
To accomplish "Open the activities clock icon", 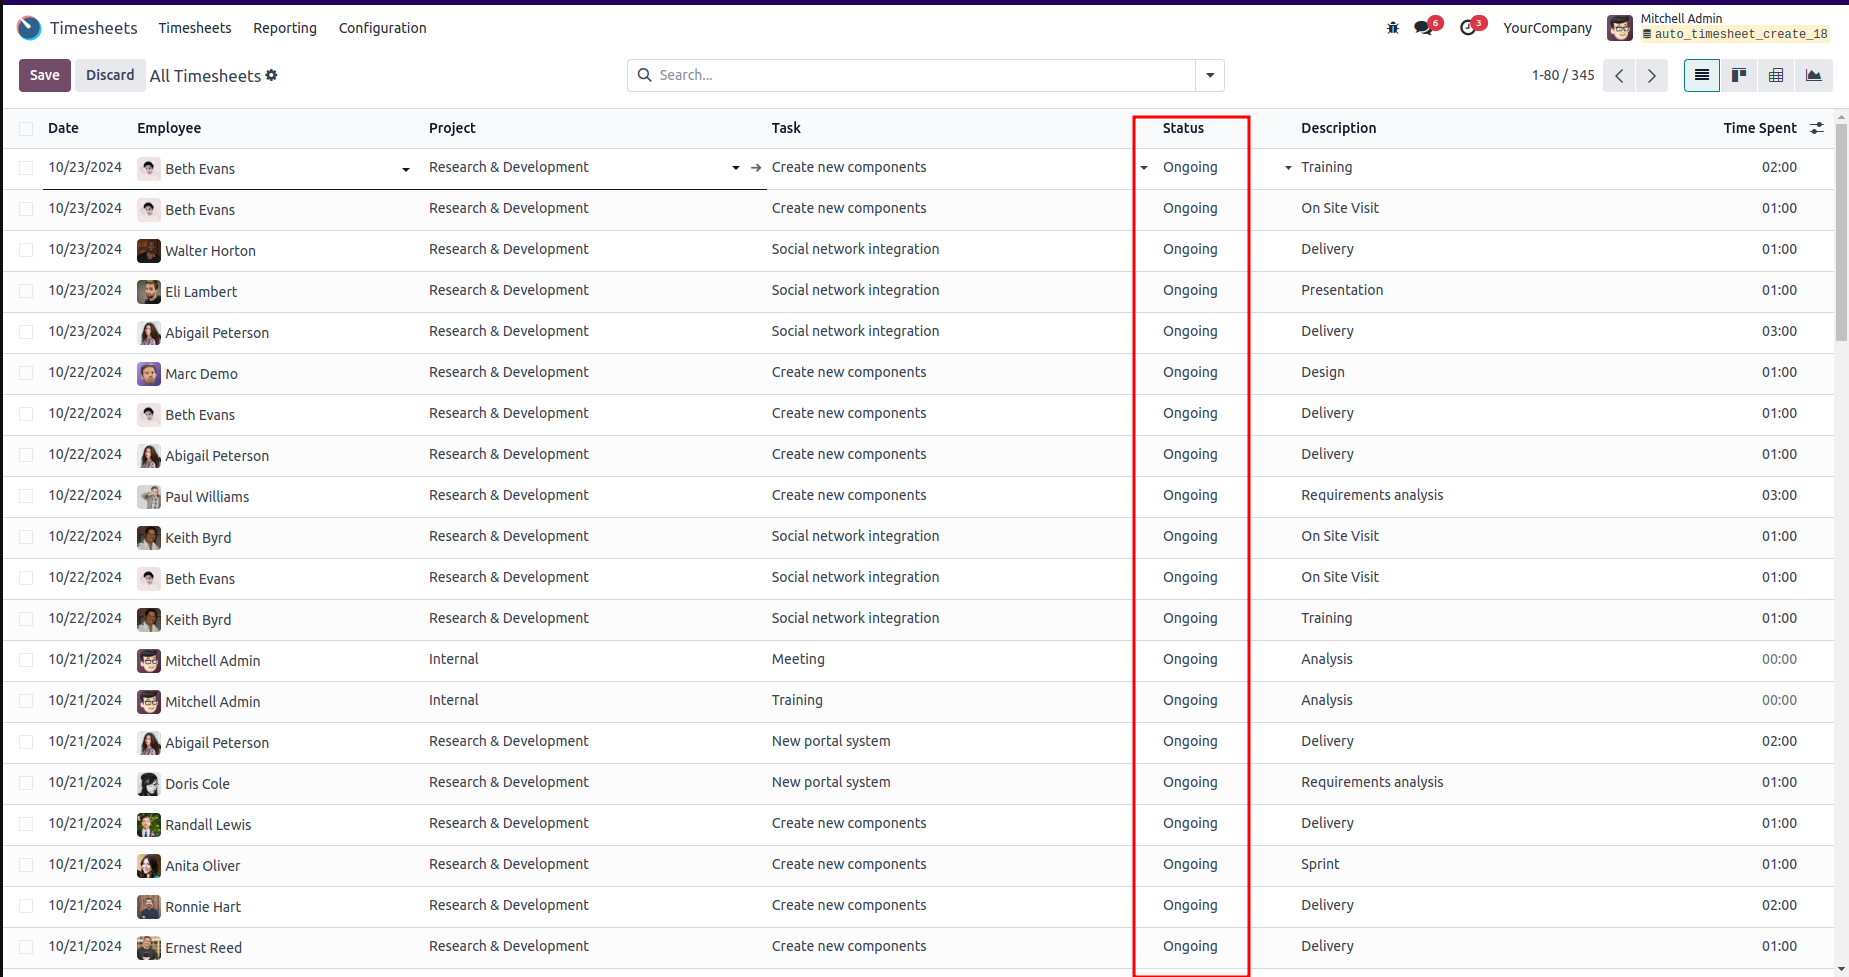I will [x=1468, y=28].
